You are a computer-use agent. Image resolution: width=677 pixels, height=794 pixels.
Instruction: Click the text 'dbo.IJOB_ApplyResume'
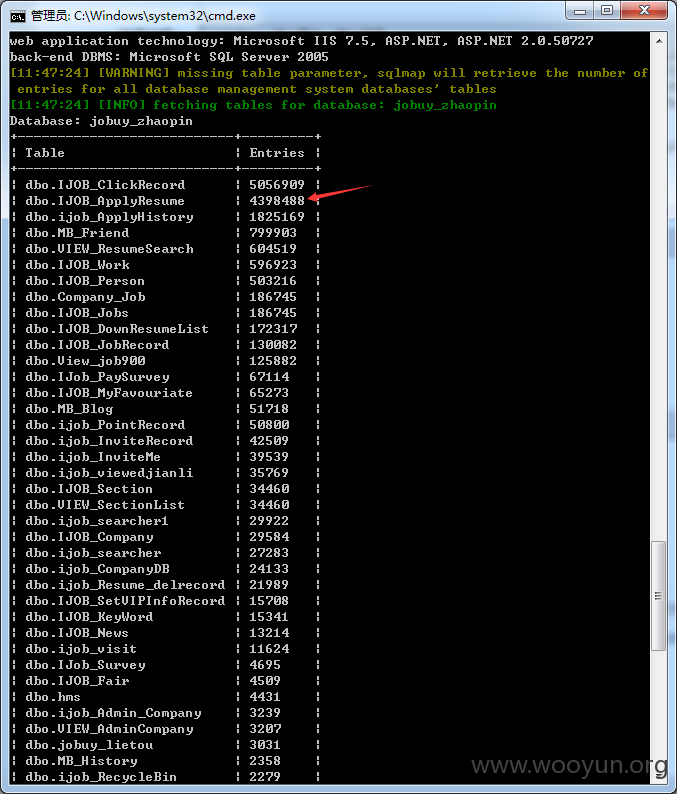[105, 201]
